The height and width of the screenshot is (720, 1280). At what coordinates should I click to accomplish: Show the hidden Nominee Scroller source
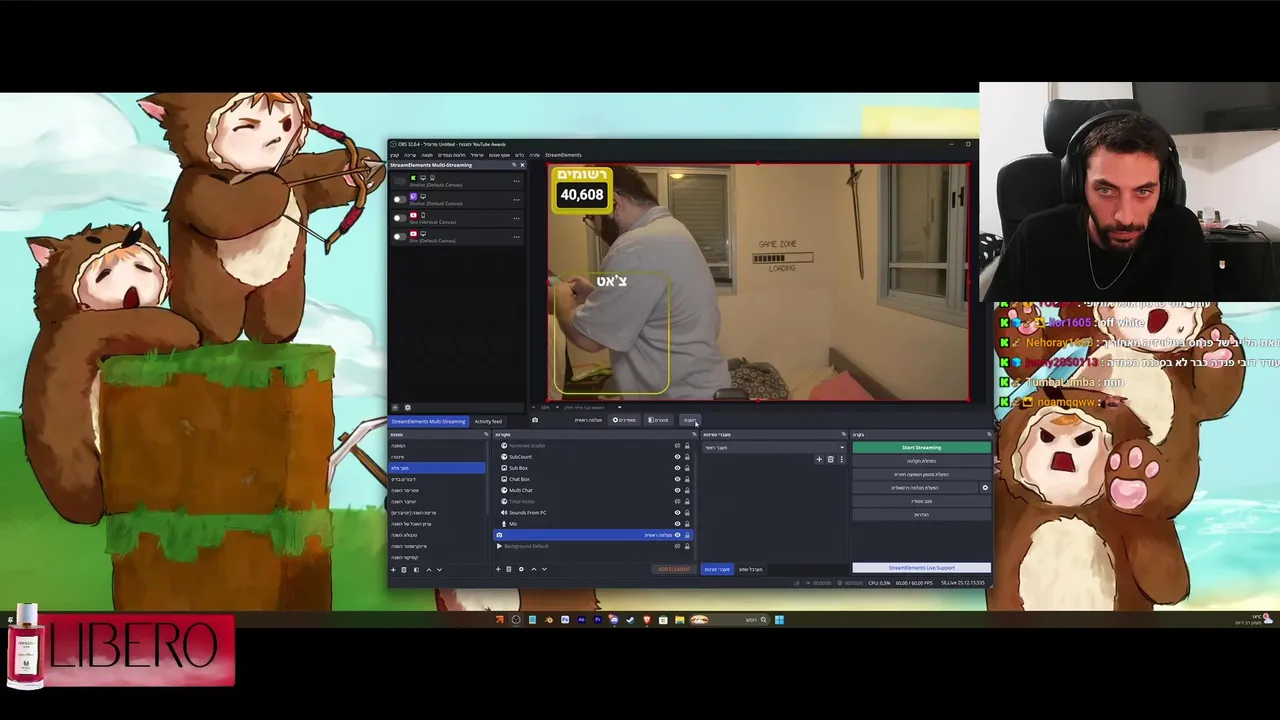(677, 446)
